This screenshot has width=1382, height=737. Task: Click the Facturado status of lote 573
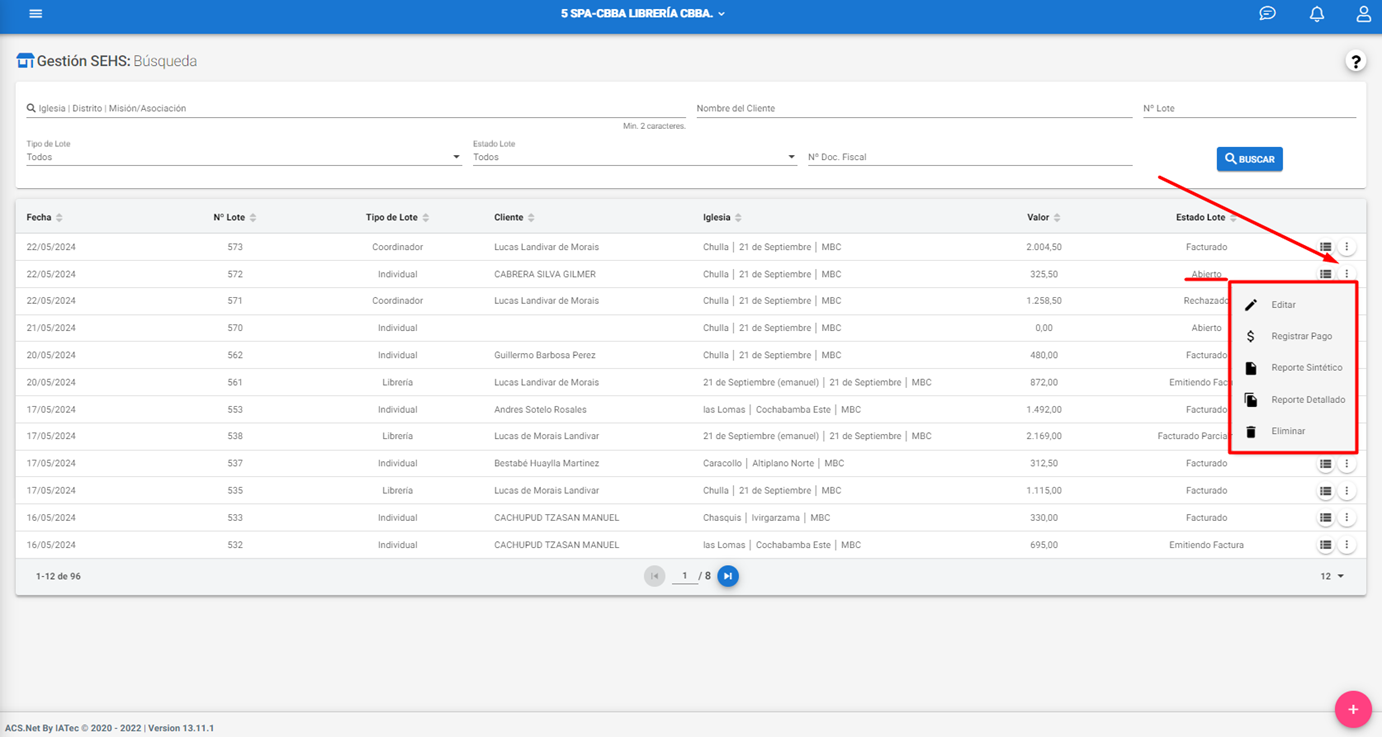(x=1207, y=247)
